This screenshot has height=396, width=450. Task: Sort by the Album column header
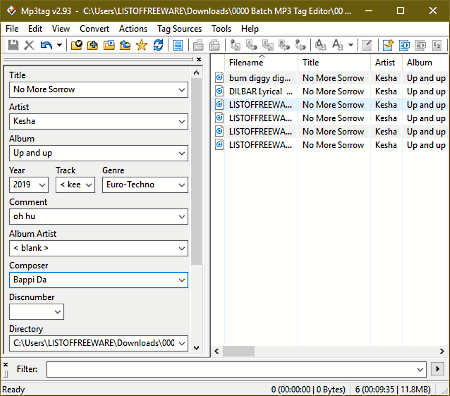(425, 63)
